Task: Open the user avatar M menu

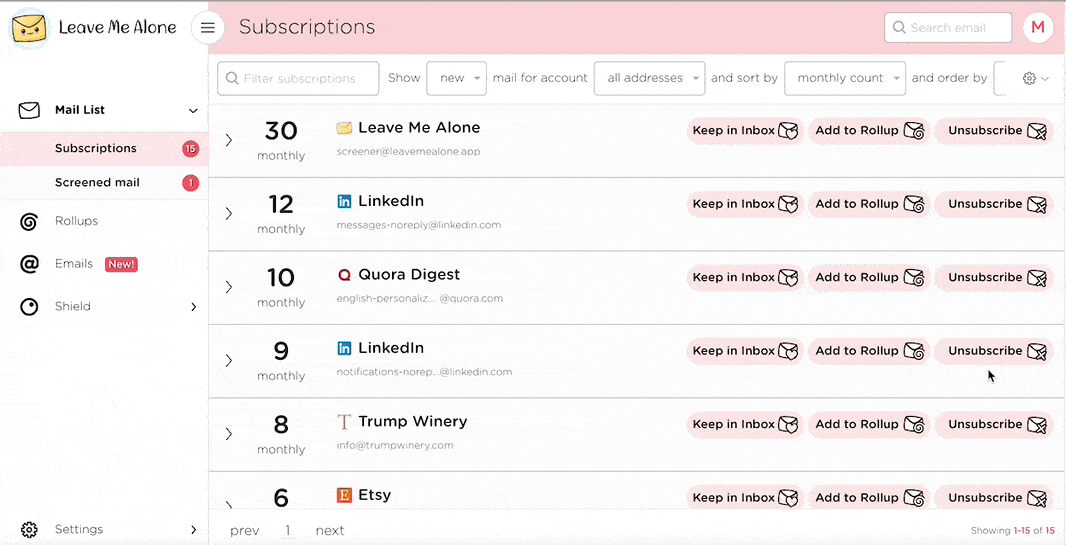Action: tap(1039, 28)
